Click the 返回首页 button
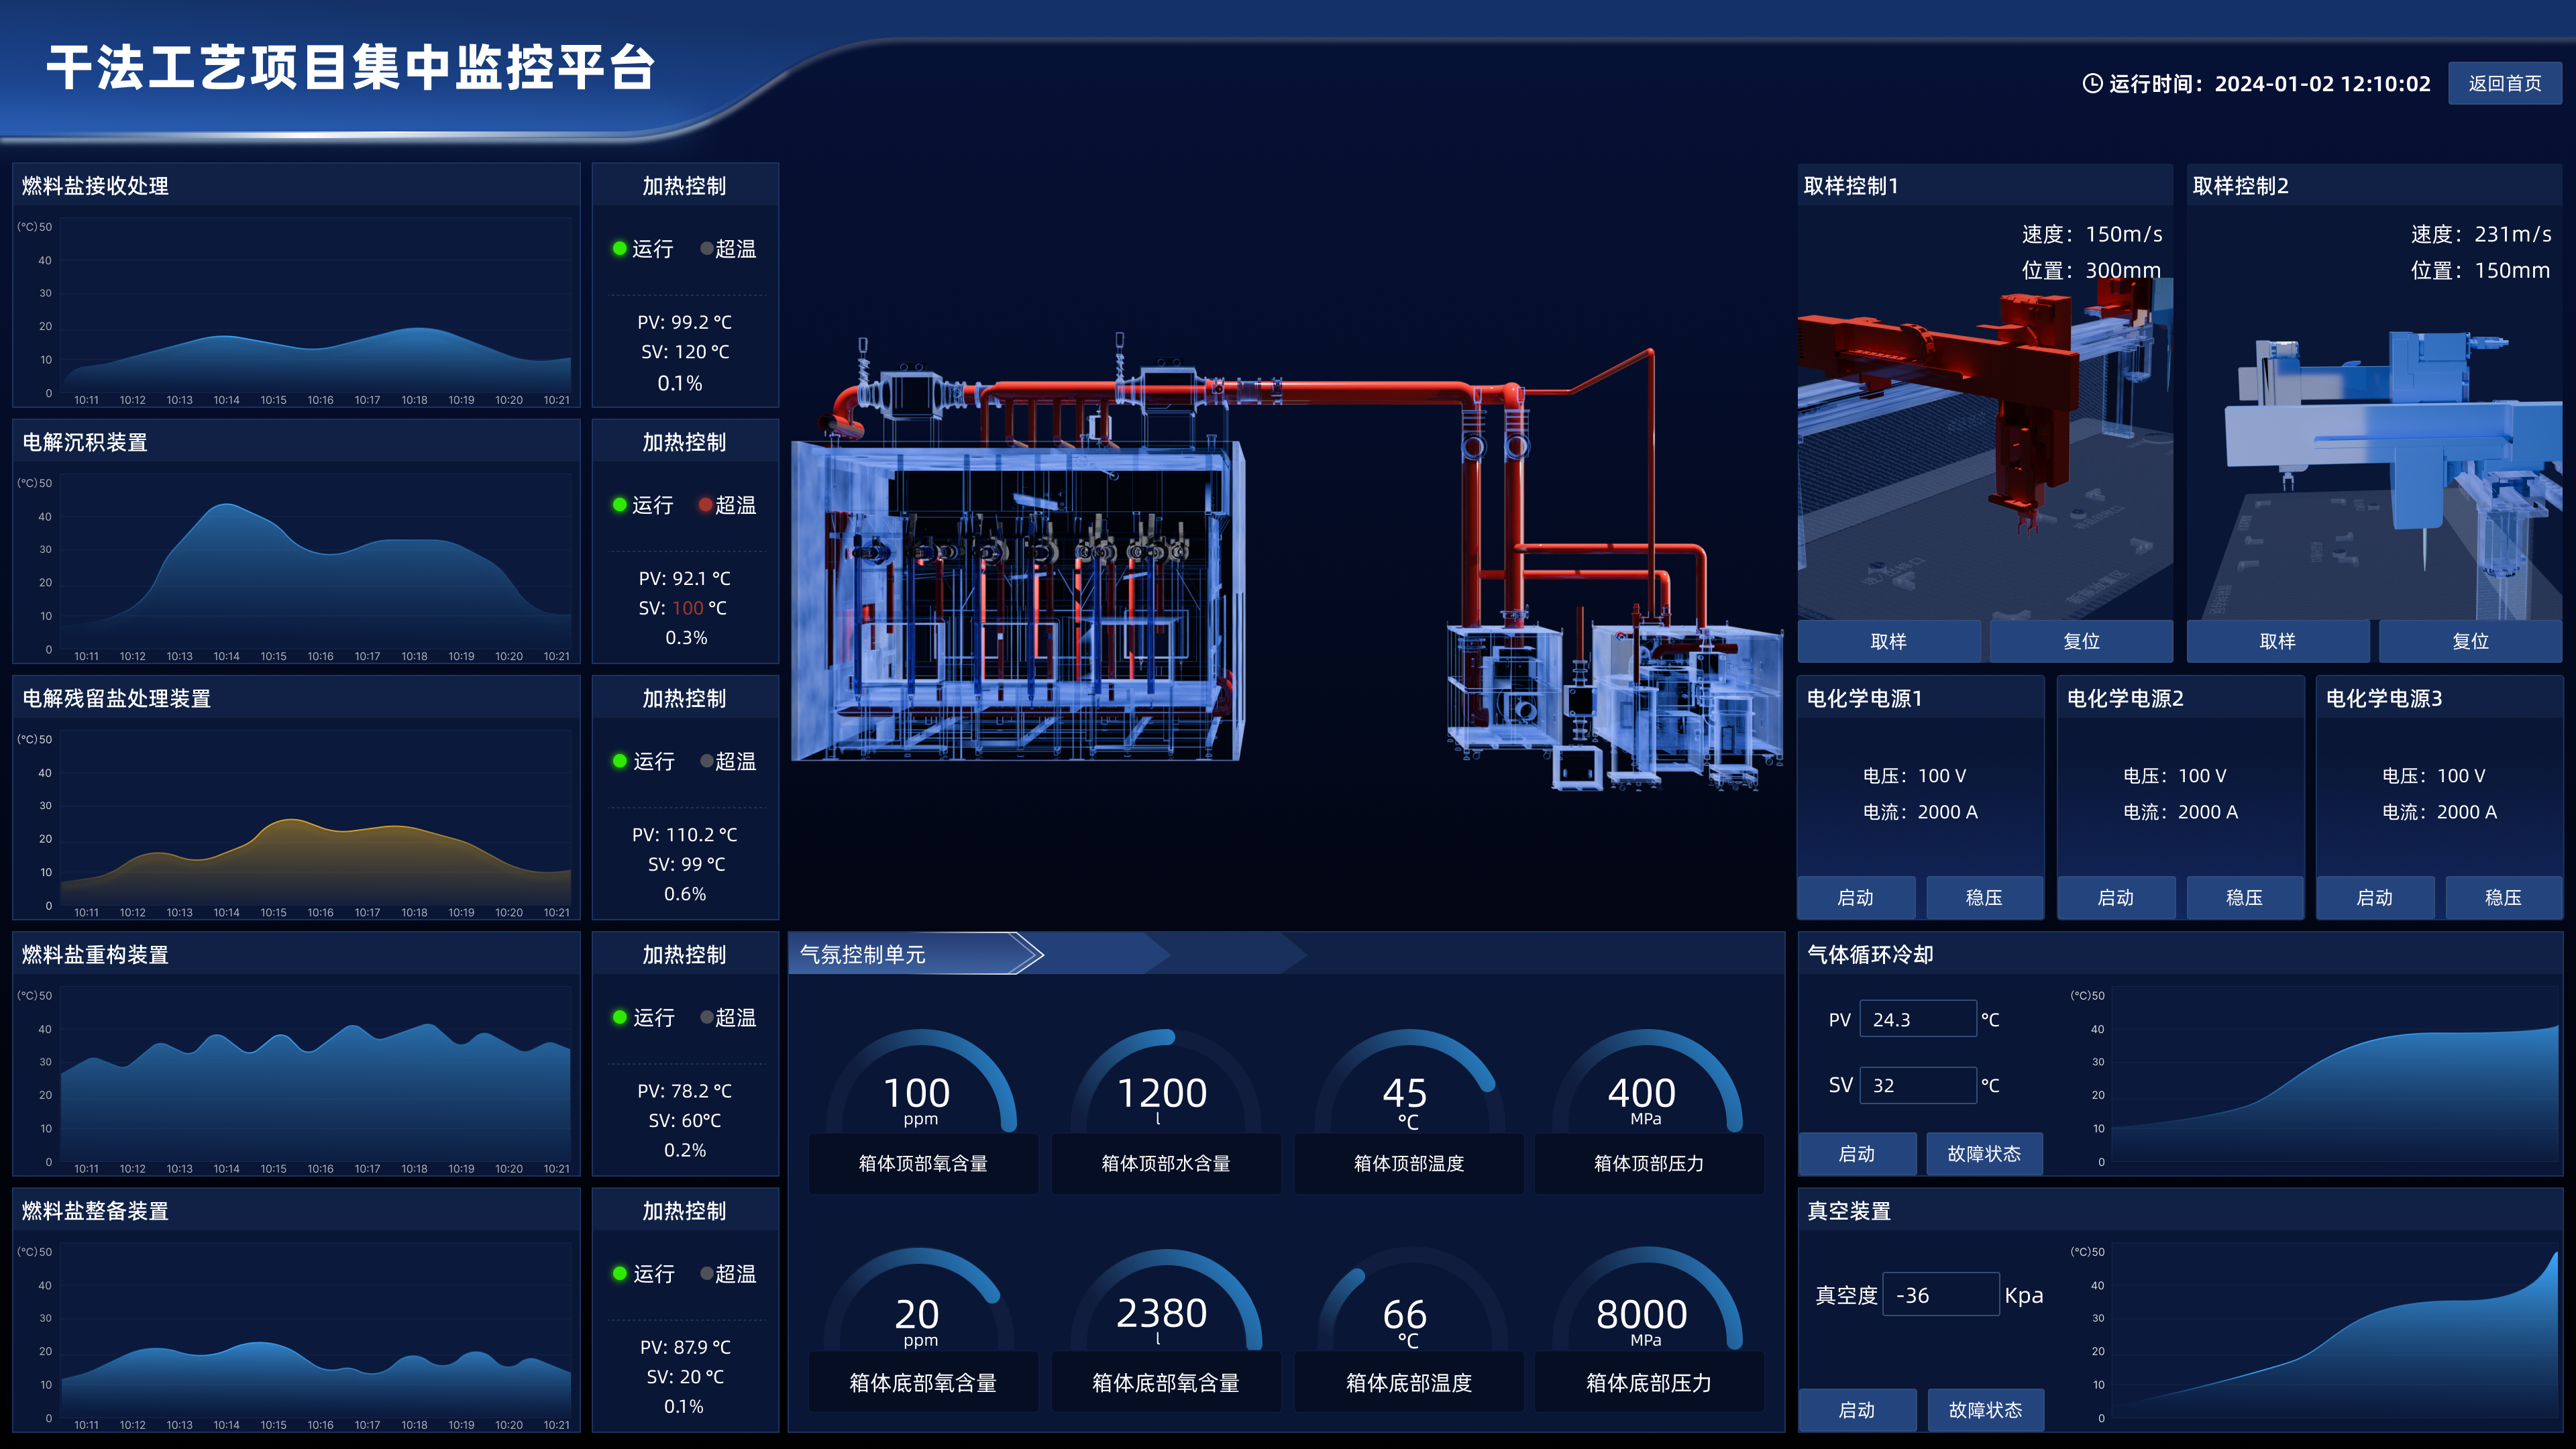Image resolution: width=2576 pixels, height=1449 pixels. tap(2504, 83)
